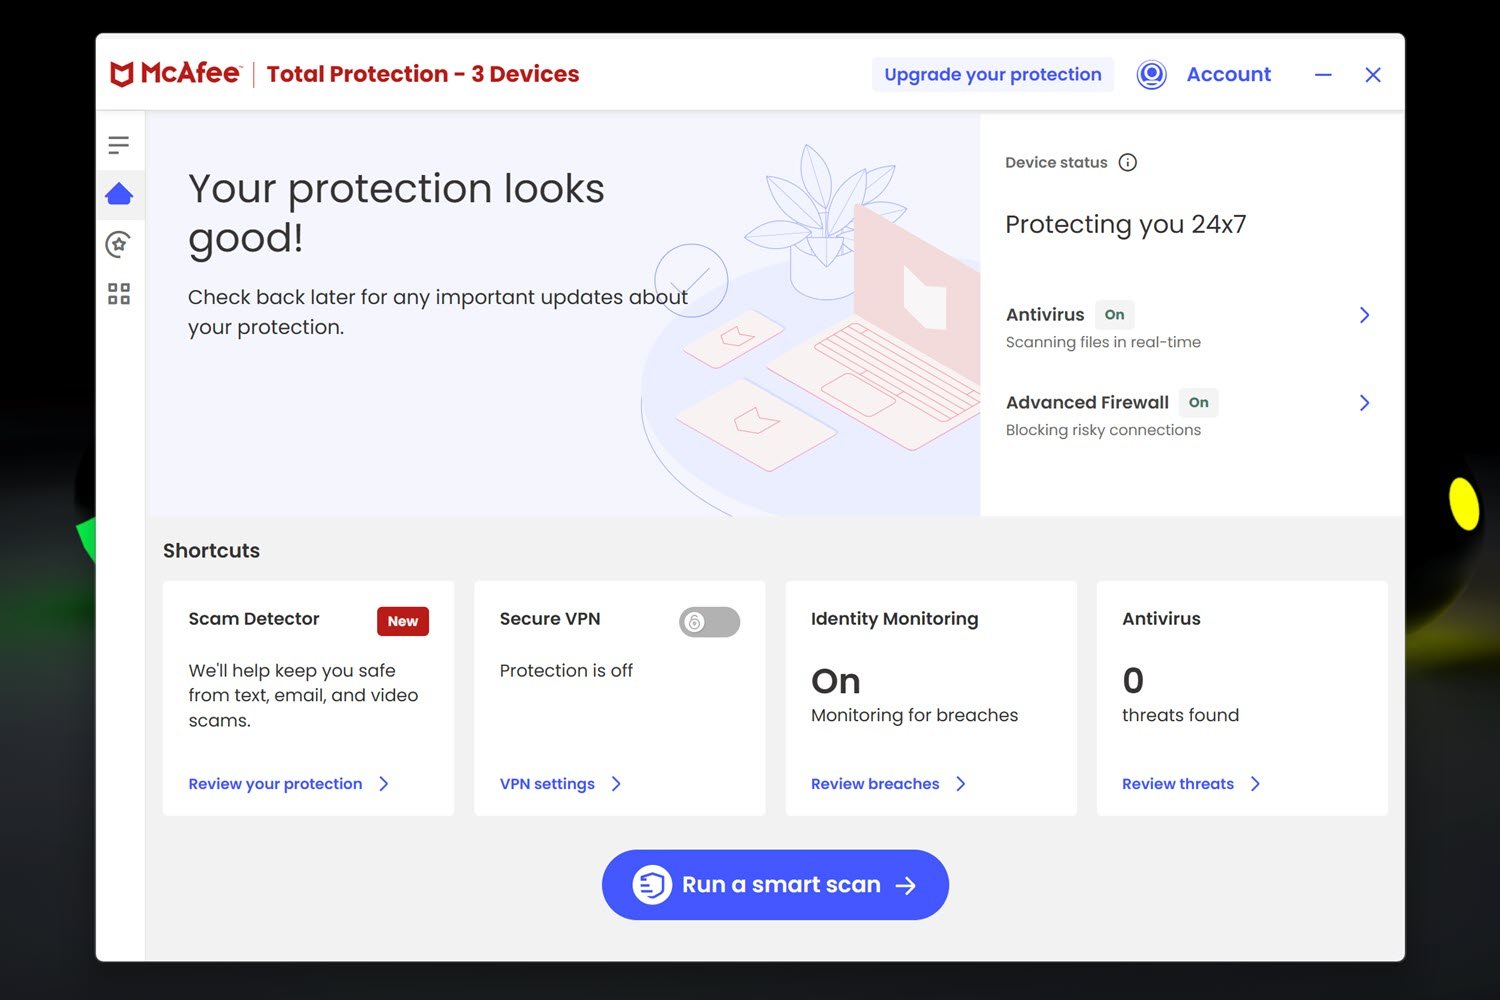This screenshot has height=1000, width=1500.
Task: Open Review threats link
Action: pyautogui.click(x=1178, y=784)
